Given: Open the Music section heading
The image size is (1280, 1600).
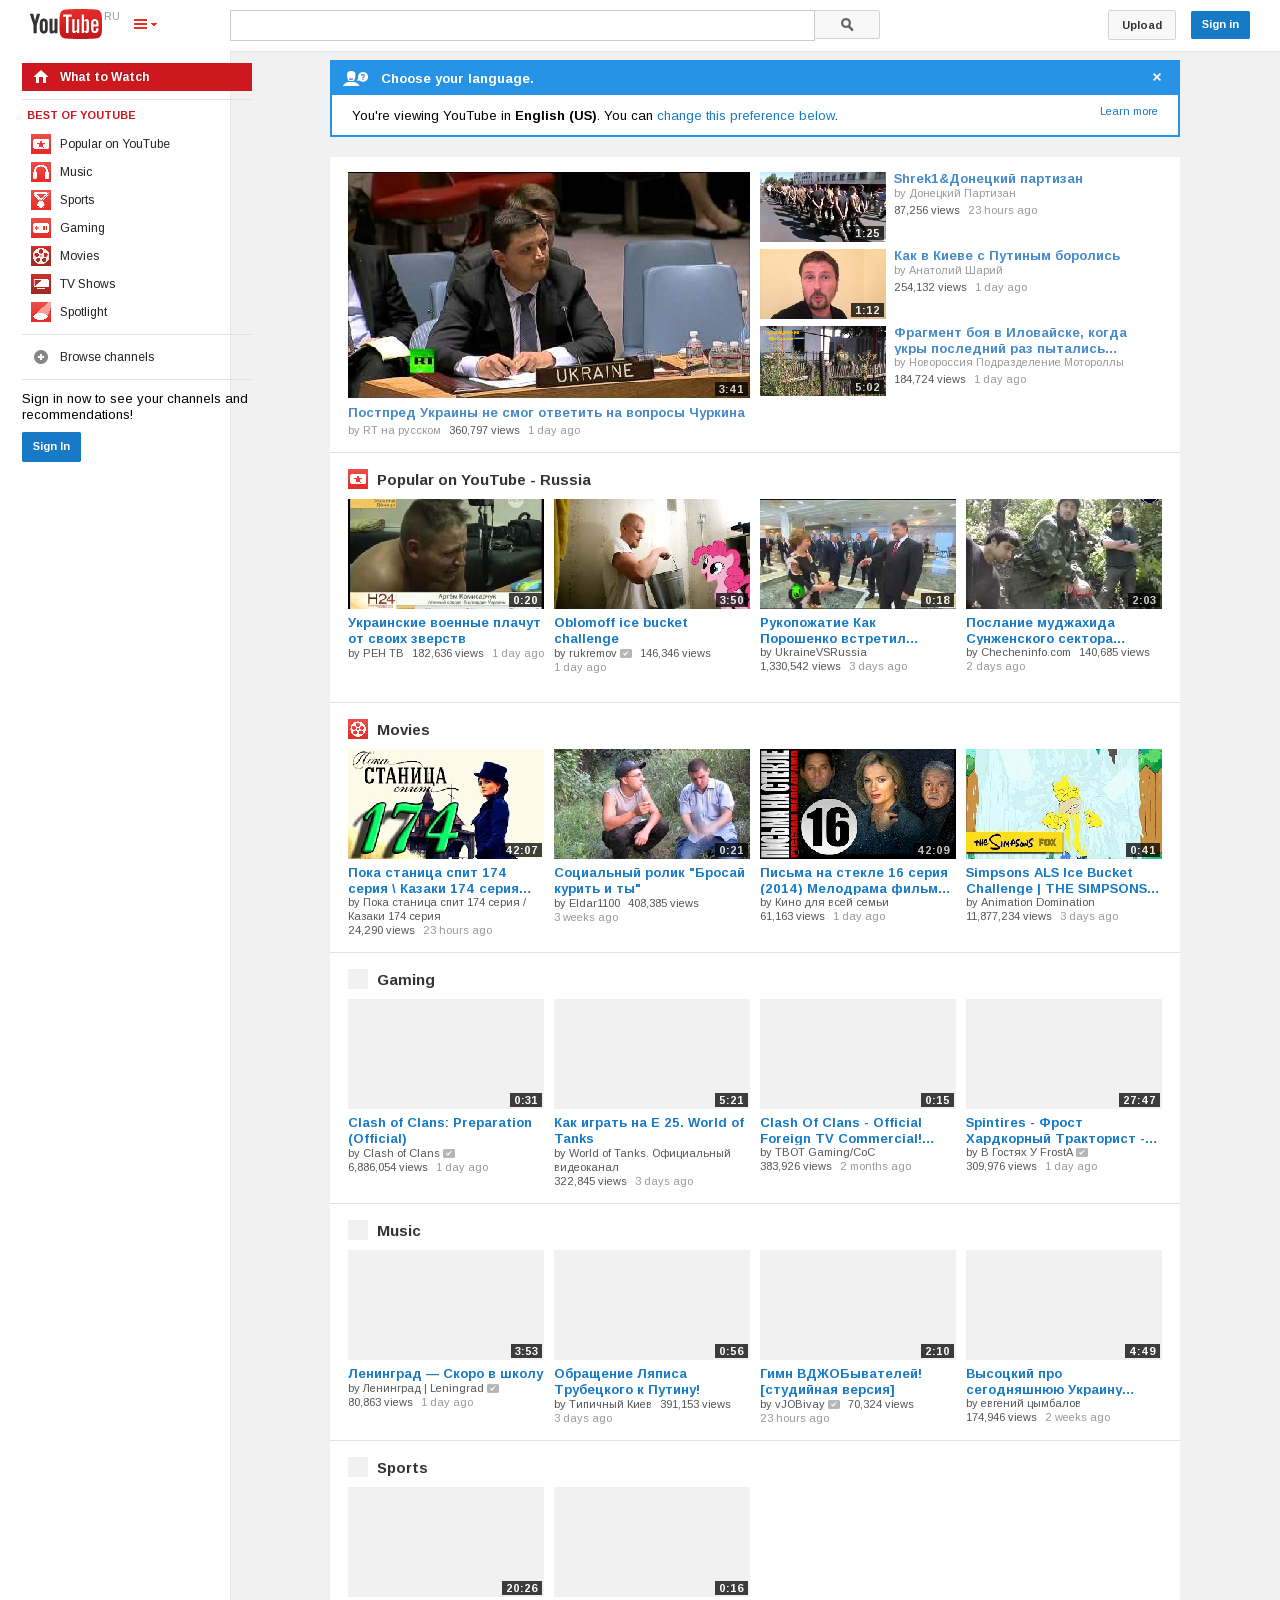Looking at the screenshot, I should point(399,1231).
